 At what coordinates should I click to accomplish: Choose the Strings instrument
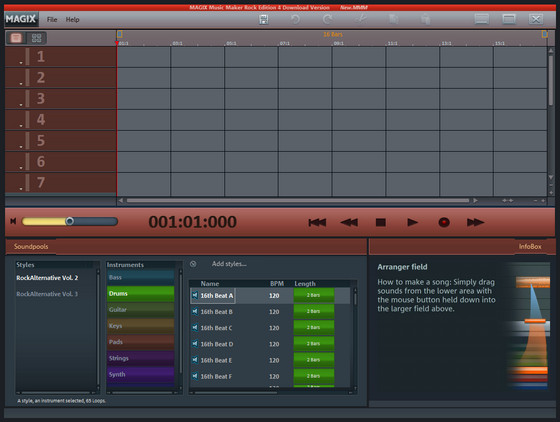(140, 358)
